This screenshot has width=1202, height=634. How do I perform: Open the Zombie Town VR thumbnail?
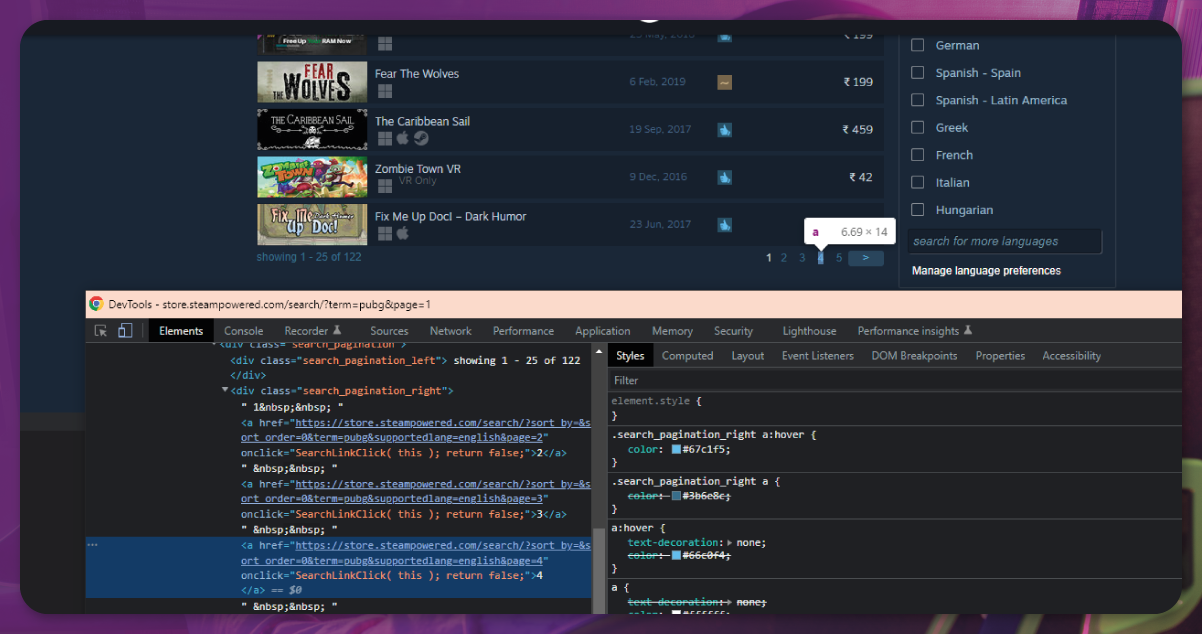click(x=311, y=177)
